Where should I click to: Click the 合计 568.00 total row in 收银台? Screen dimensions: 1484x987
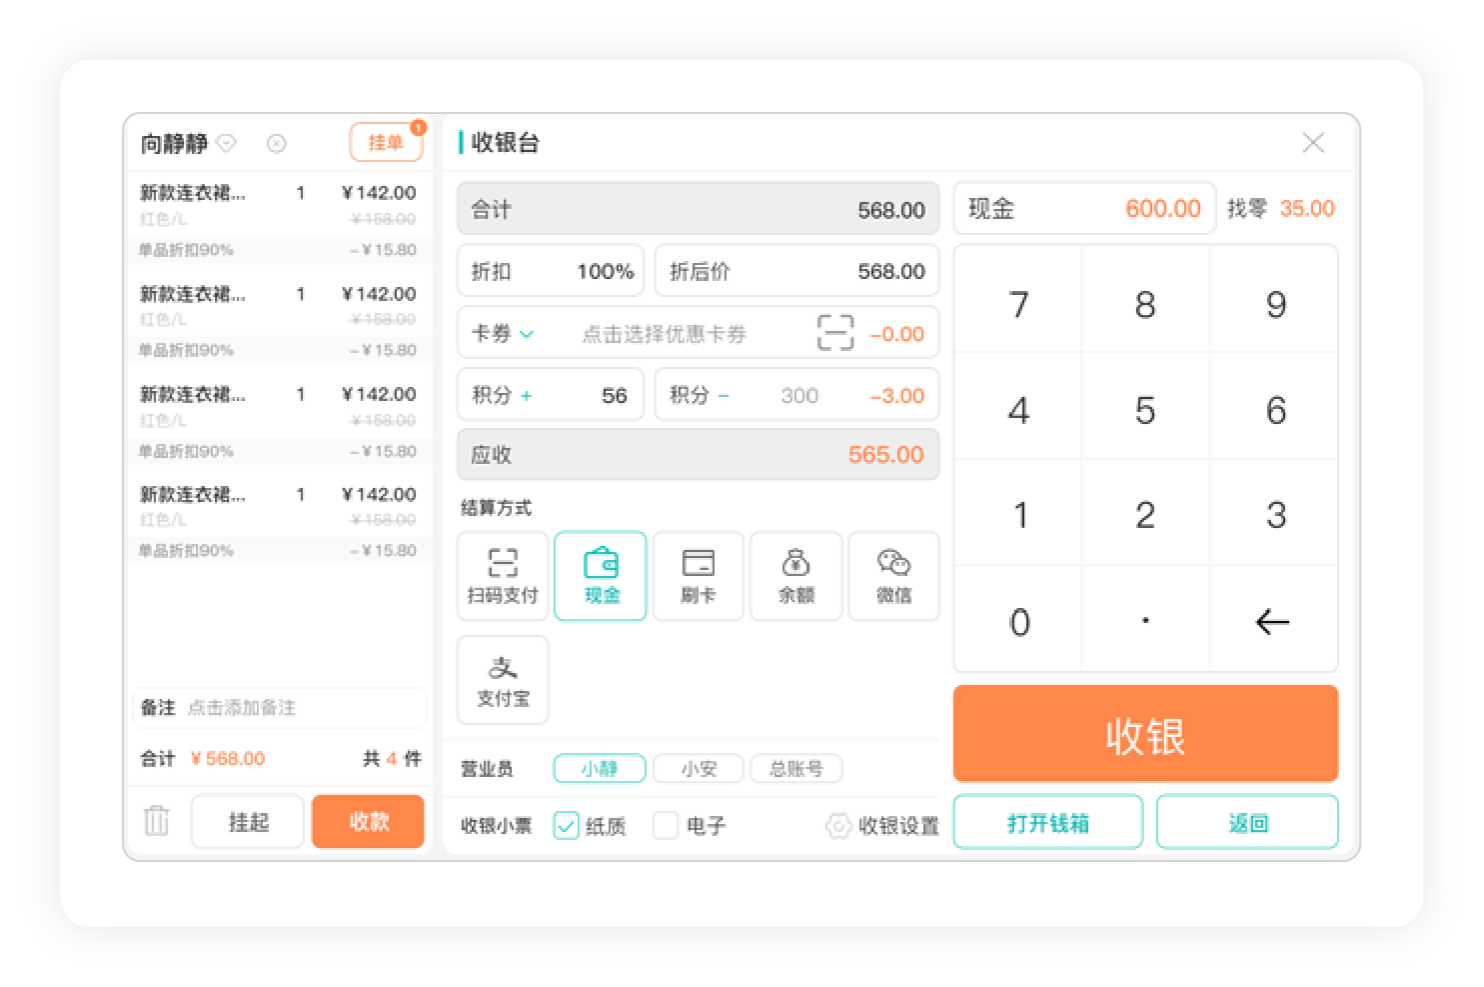tap(698, 209)
